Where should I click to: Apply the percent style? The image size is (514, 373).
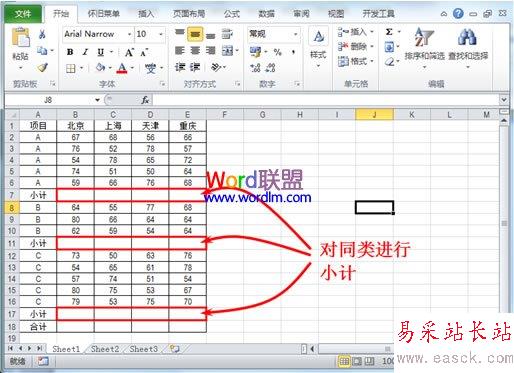coord(277,52)
